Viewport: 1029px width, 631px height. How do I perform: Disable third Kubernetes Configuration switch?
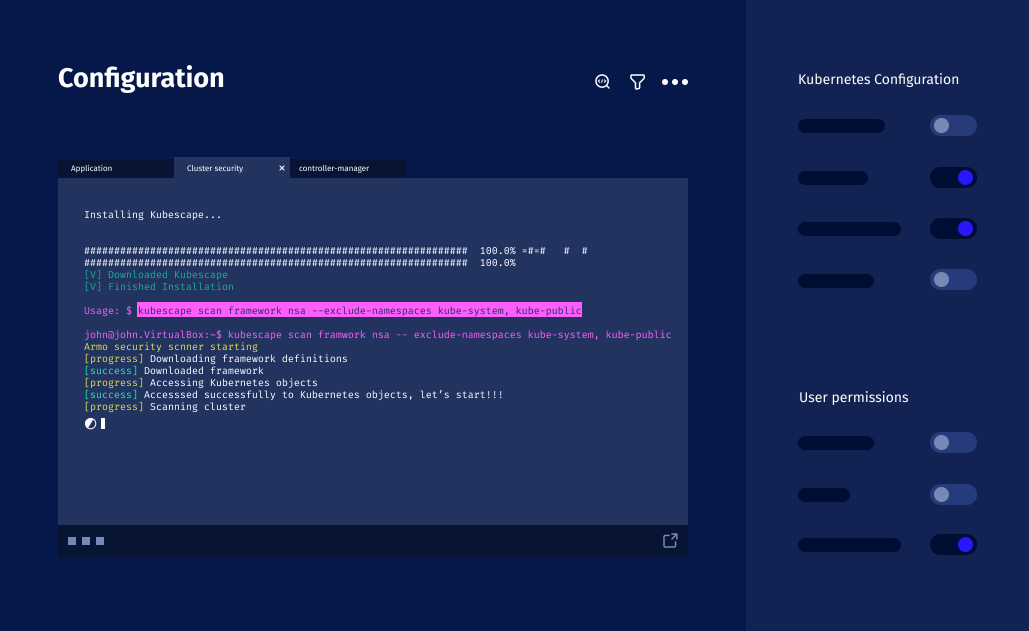click(x=953, y=228)
